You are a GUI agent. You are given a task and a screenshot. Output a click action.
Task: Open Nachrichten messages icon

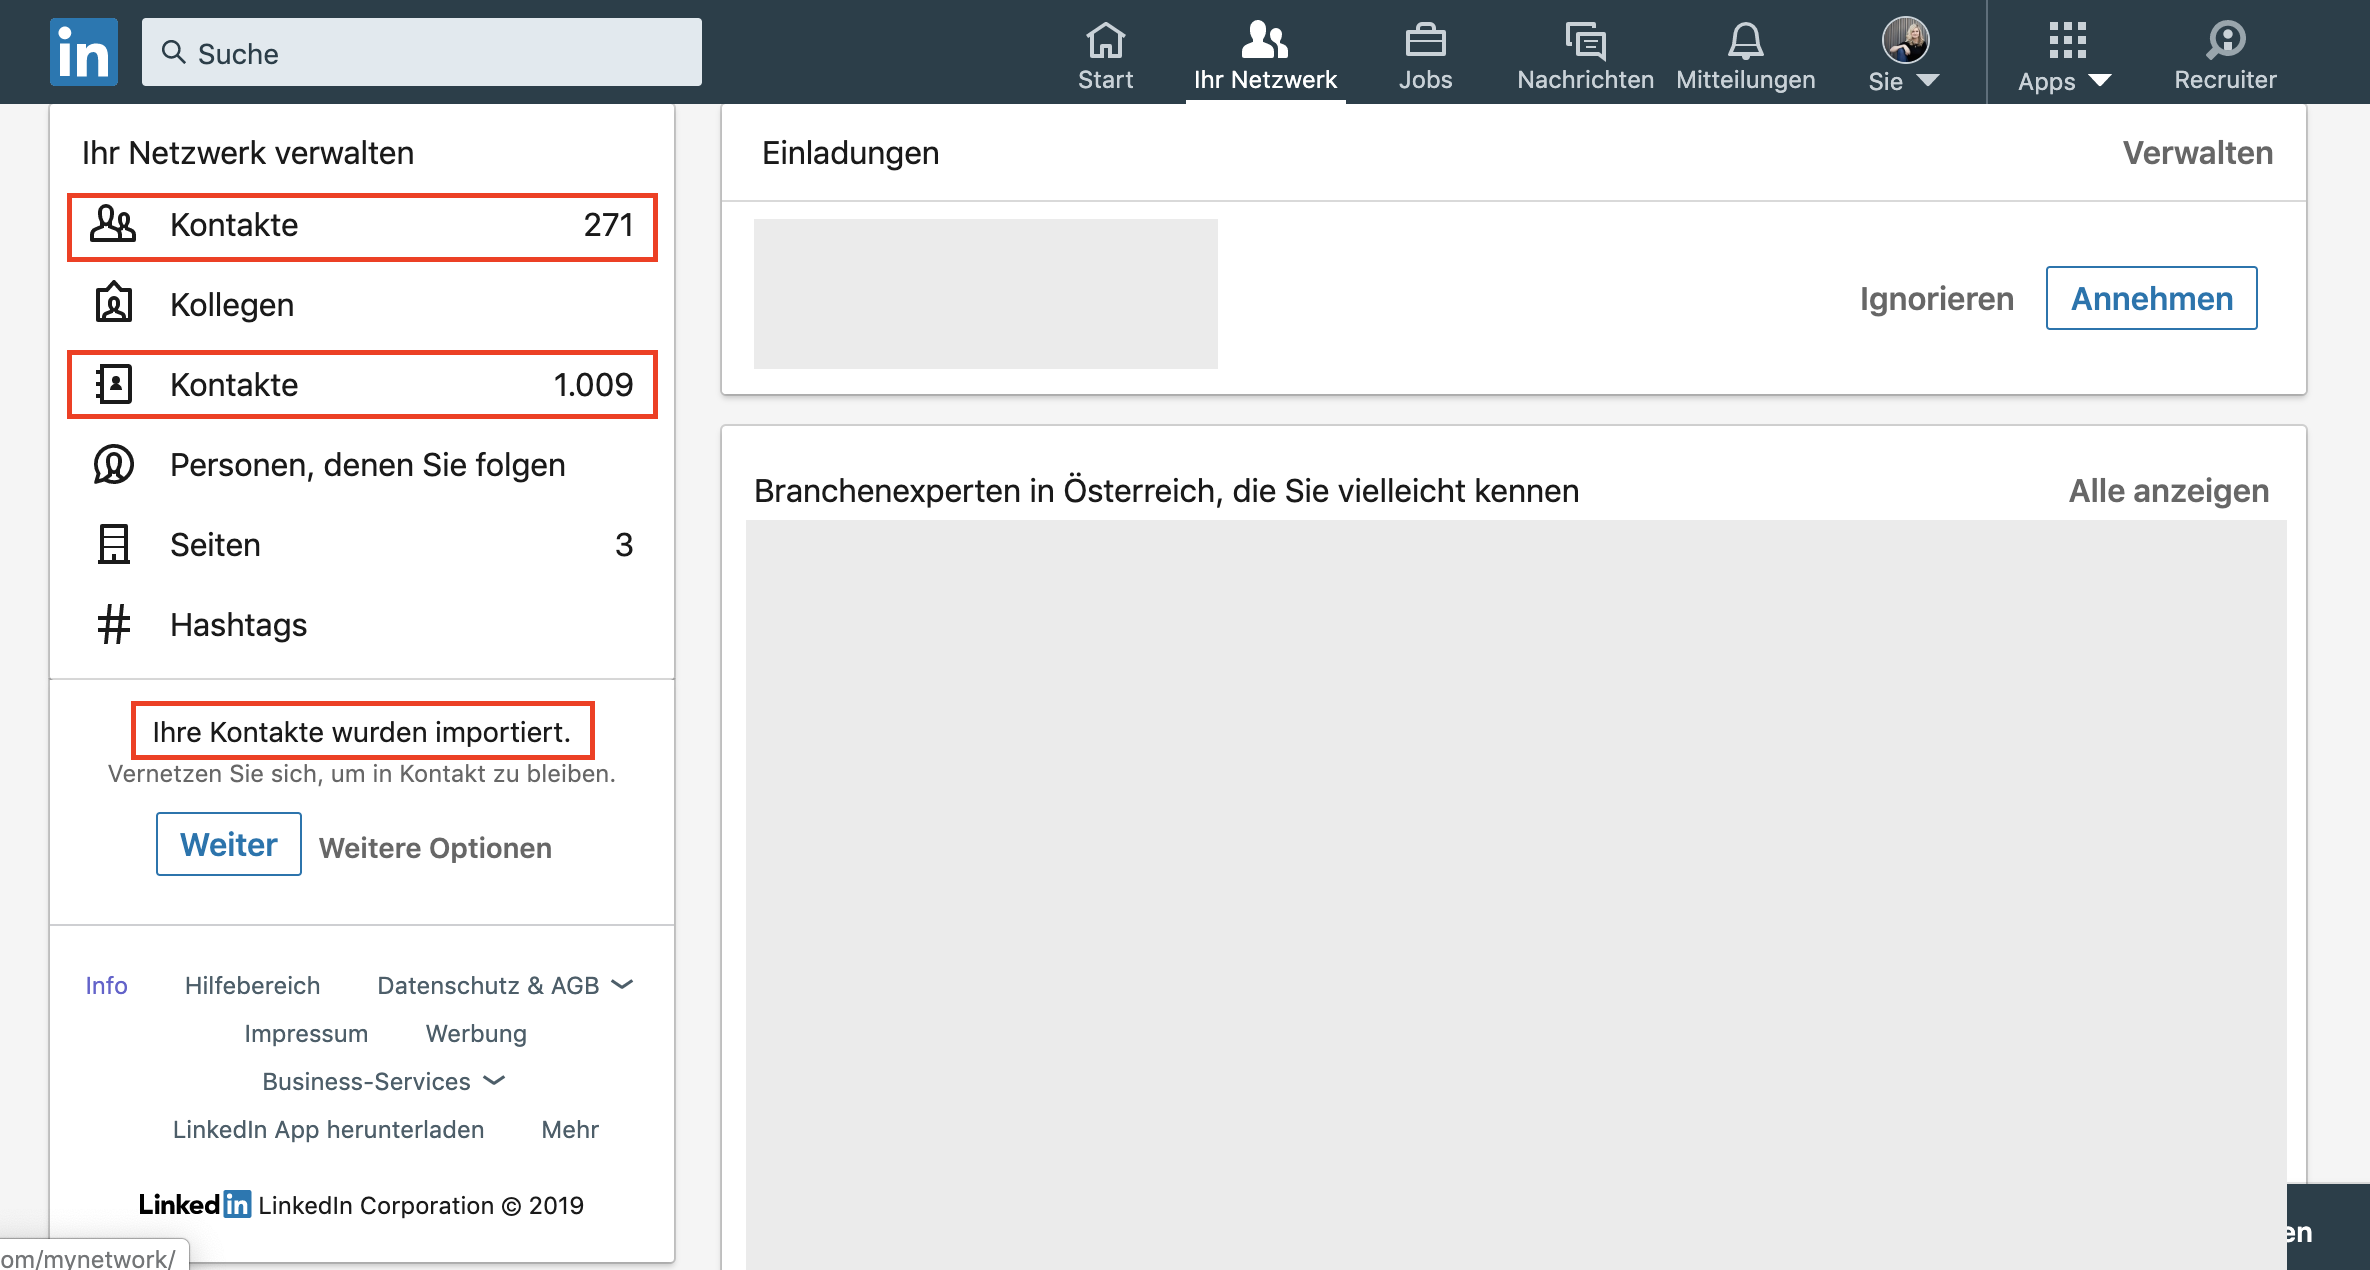[1585, 41]
